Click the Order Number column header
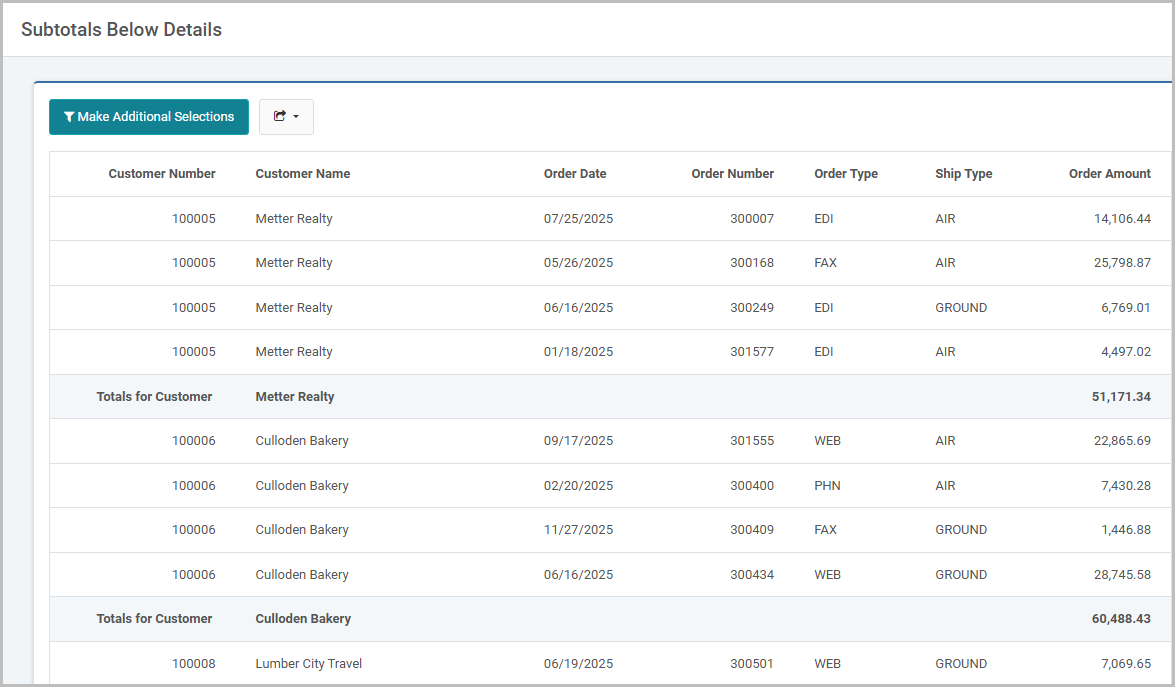1175x687 pixels. tap(732, 174)
